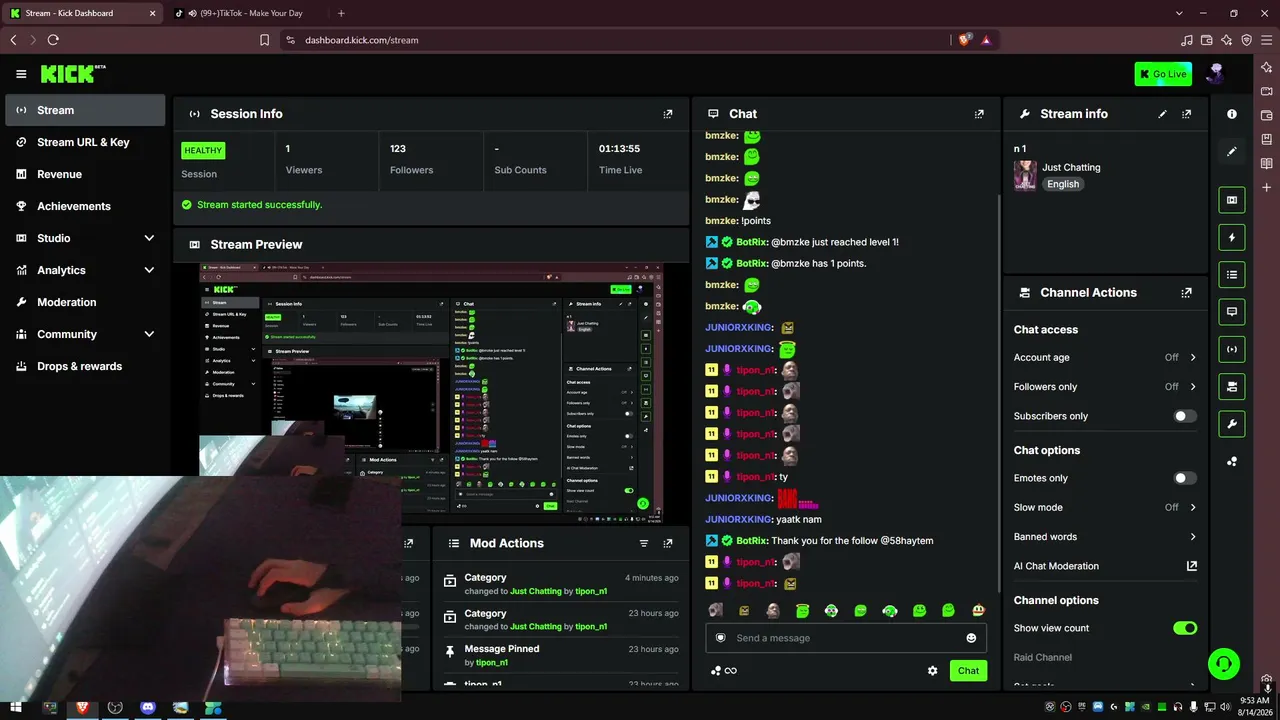Toggle the channel actions widget icon in right bar
Screen dimensions: 1280x720
1232,386
